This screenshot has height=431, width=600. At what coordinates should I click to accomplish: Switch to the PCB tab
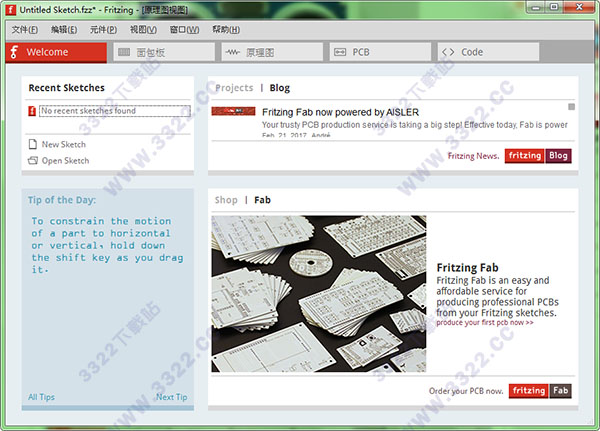tap(380, 52)
